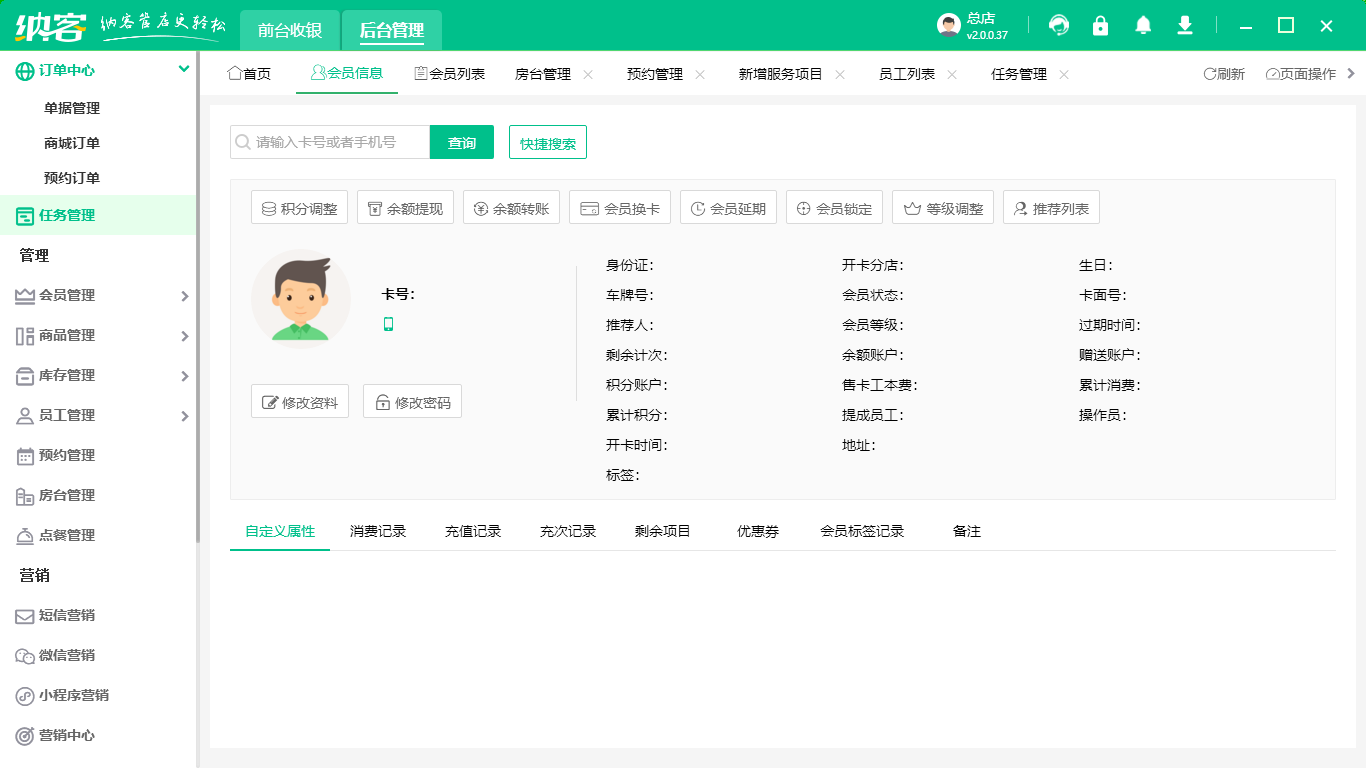The image size is (1366, 768).
Task: Open notifications bell icon
Action: [x=1143, y=26]
